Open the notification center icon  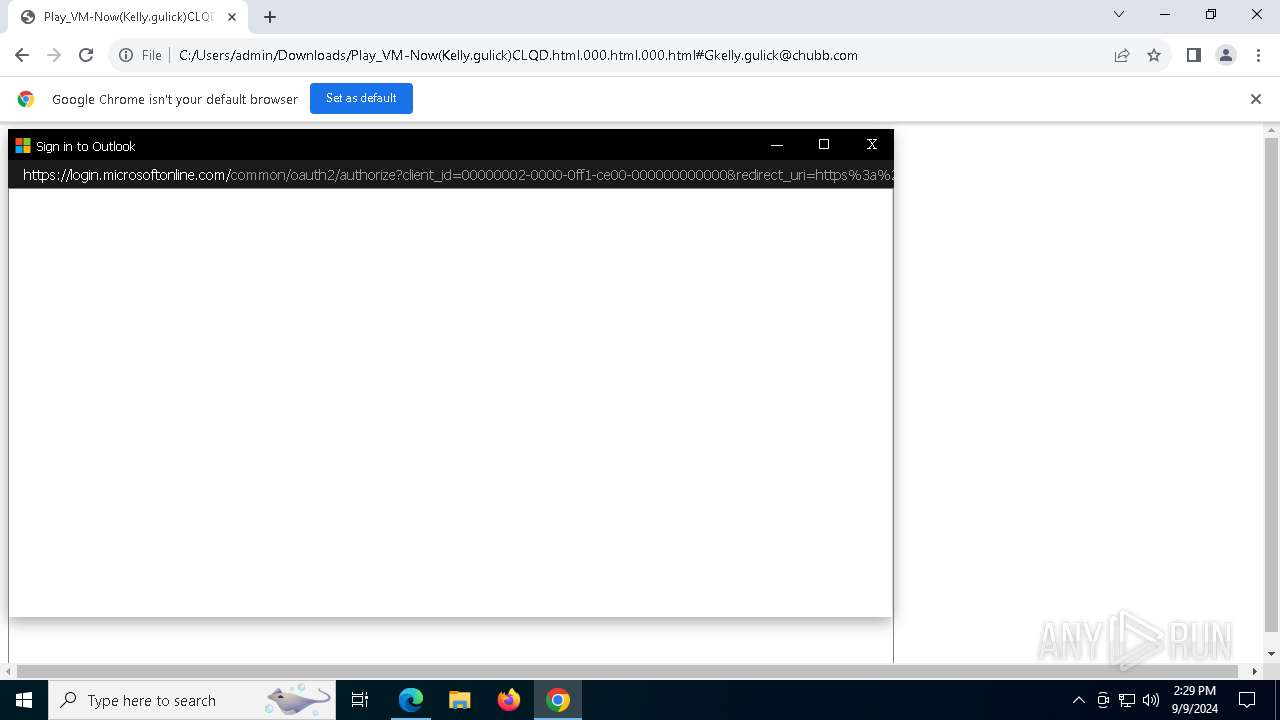(x=1247, y=700)
